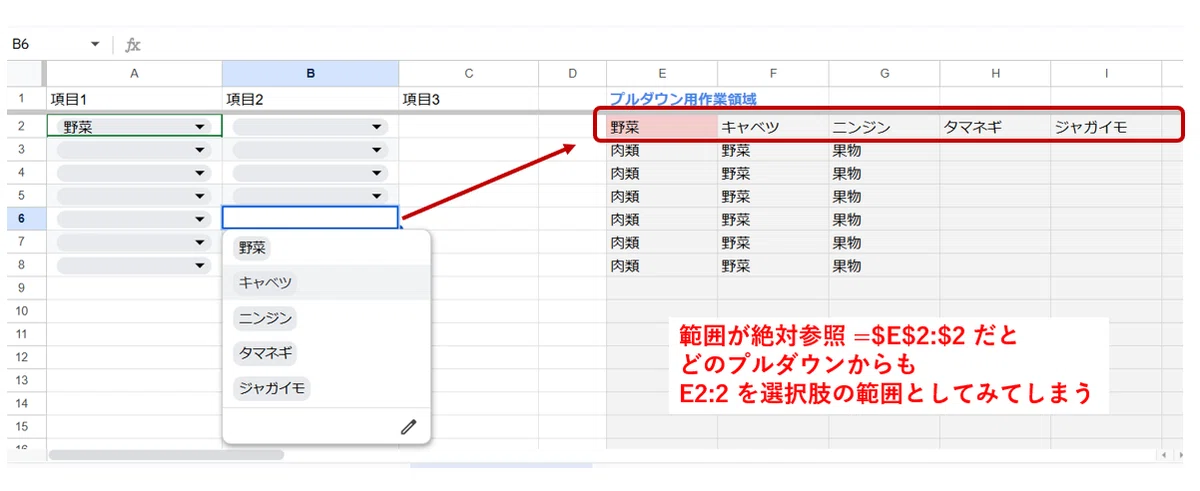Click the scroll right arrow at bottom
1200x491 pixels.
pos(1179,454)
